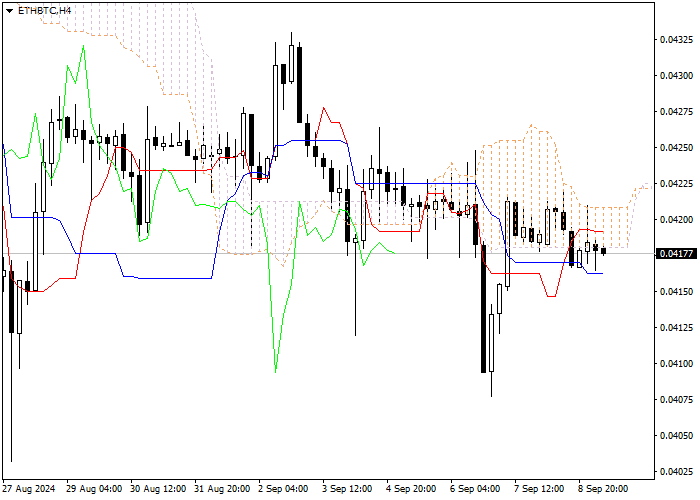This screenshot has height=500, width=700.
Task: Select the current price tag 0.04177
Action: point(676,254)
